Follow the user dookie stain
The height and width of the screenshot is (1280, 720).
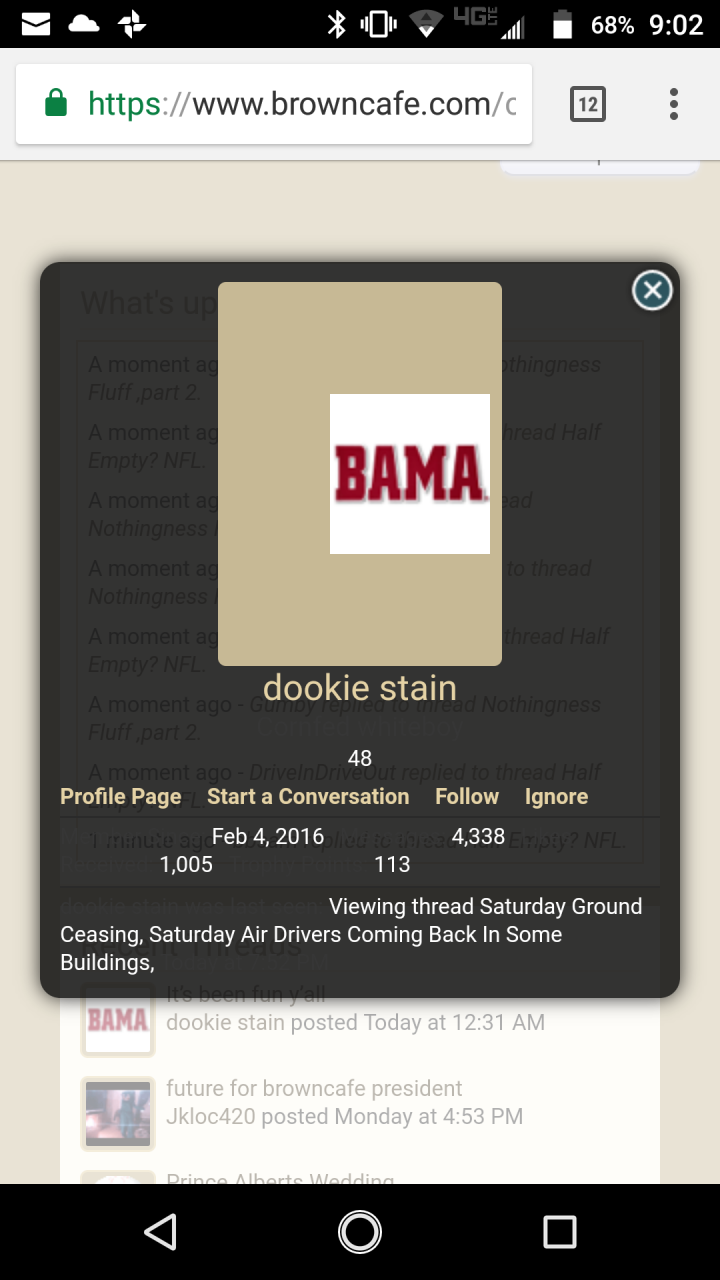coord(467,797)
